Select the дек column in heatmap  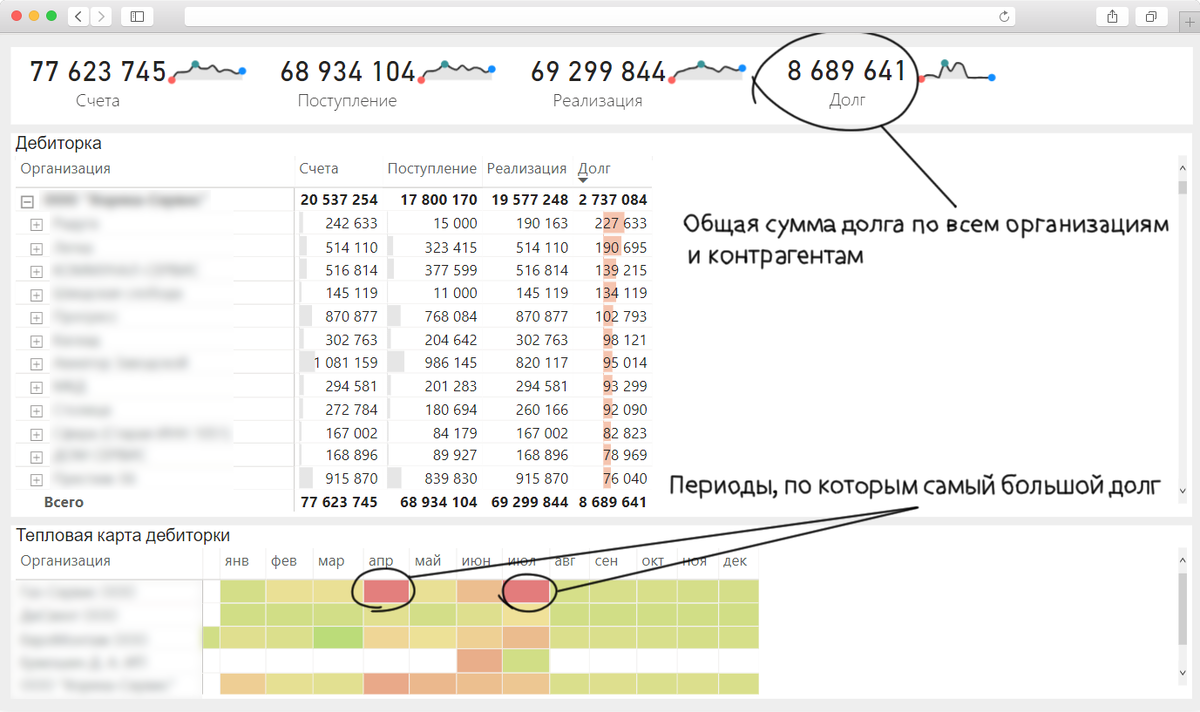point(735,562)
